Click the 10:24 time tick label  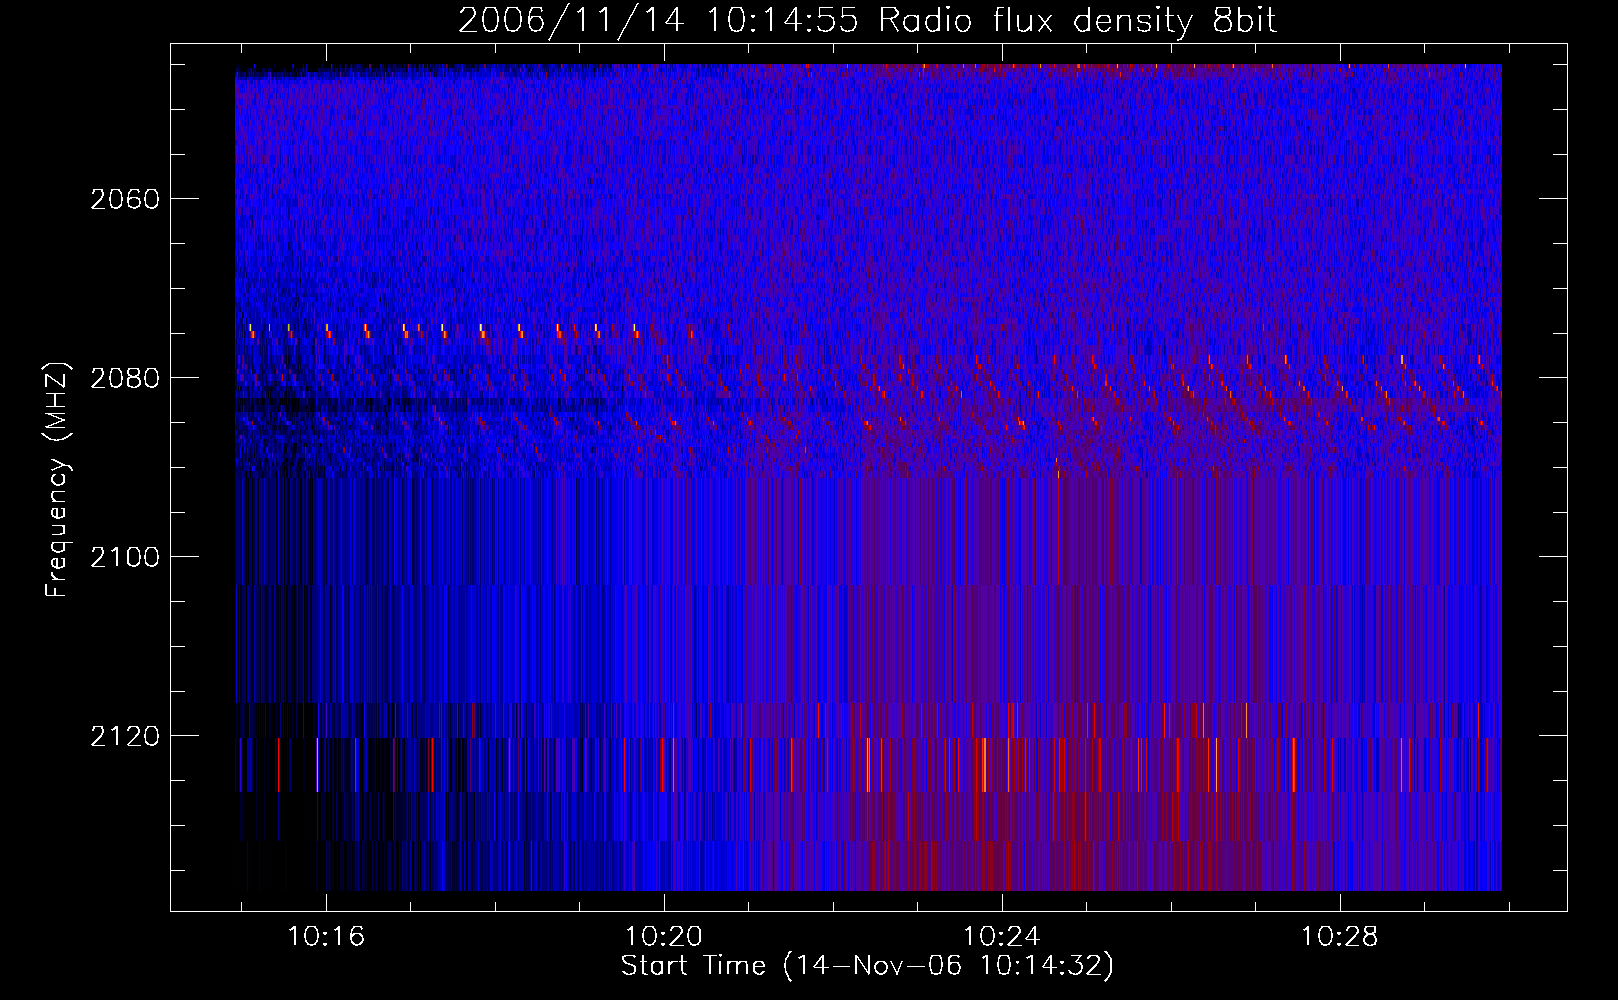tap(1002, 937)
